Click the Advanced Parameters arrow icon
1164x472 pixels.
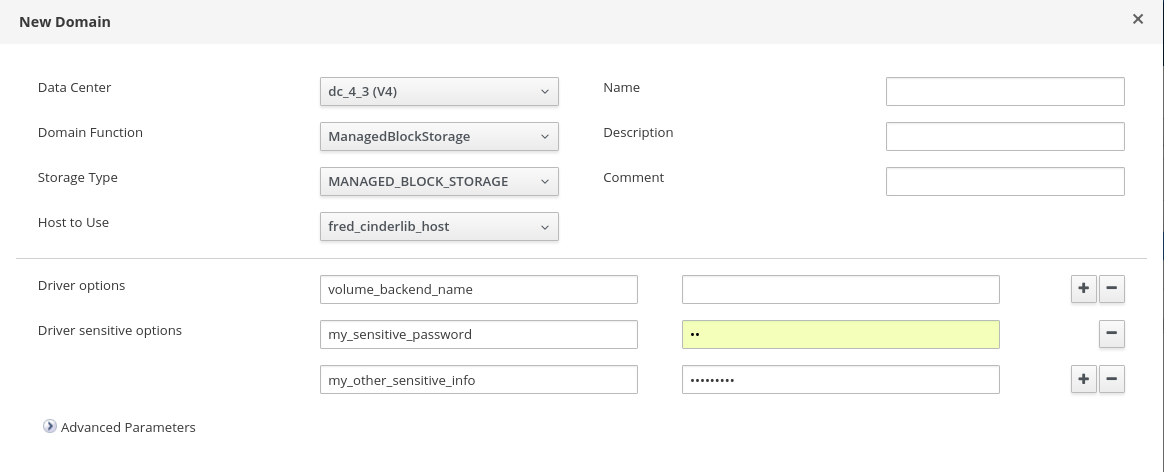[49, 427]
